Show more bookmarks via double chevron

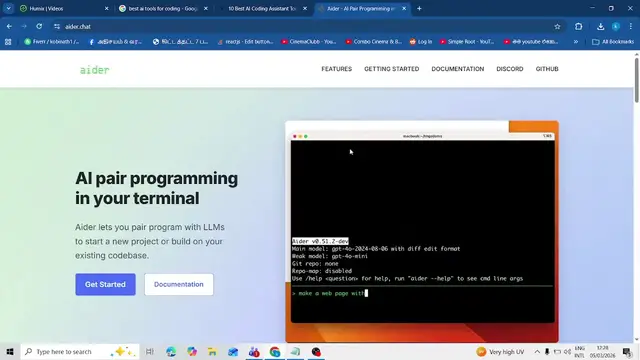576,42
